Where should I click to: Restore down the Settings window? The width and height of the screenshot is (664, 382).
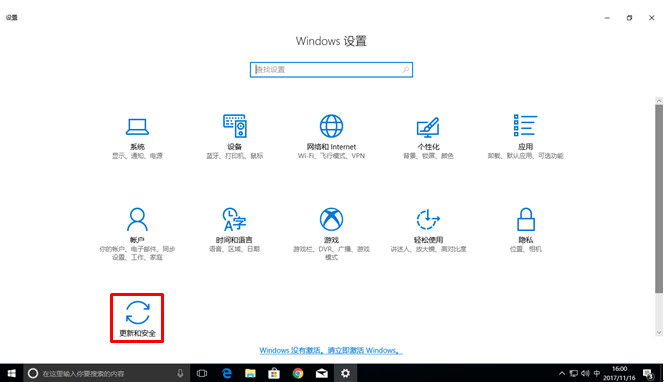tap(629, 18)
